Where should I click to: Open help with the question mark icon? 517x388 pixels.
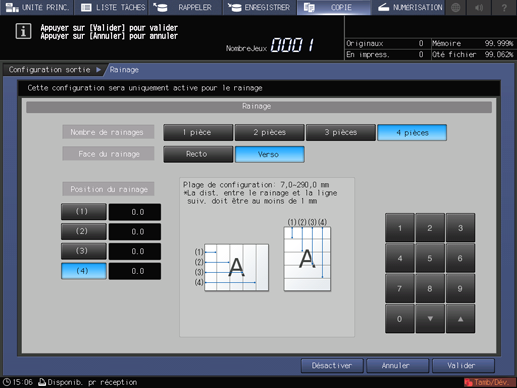click(x=504, y=7)
